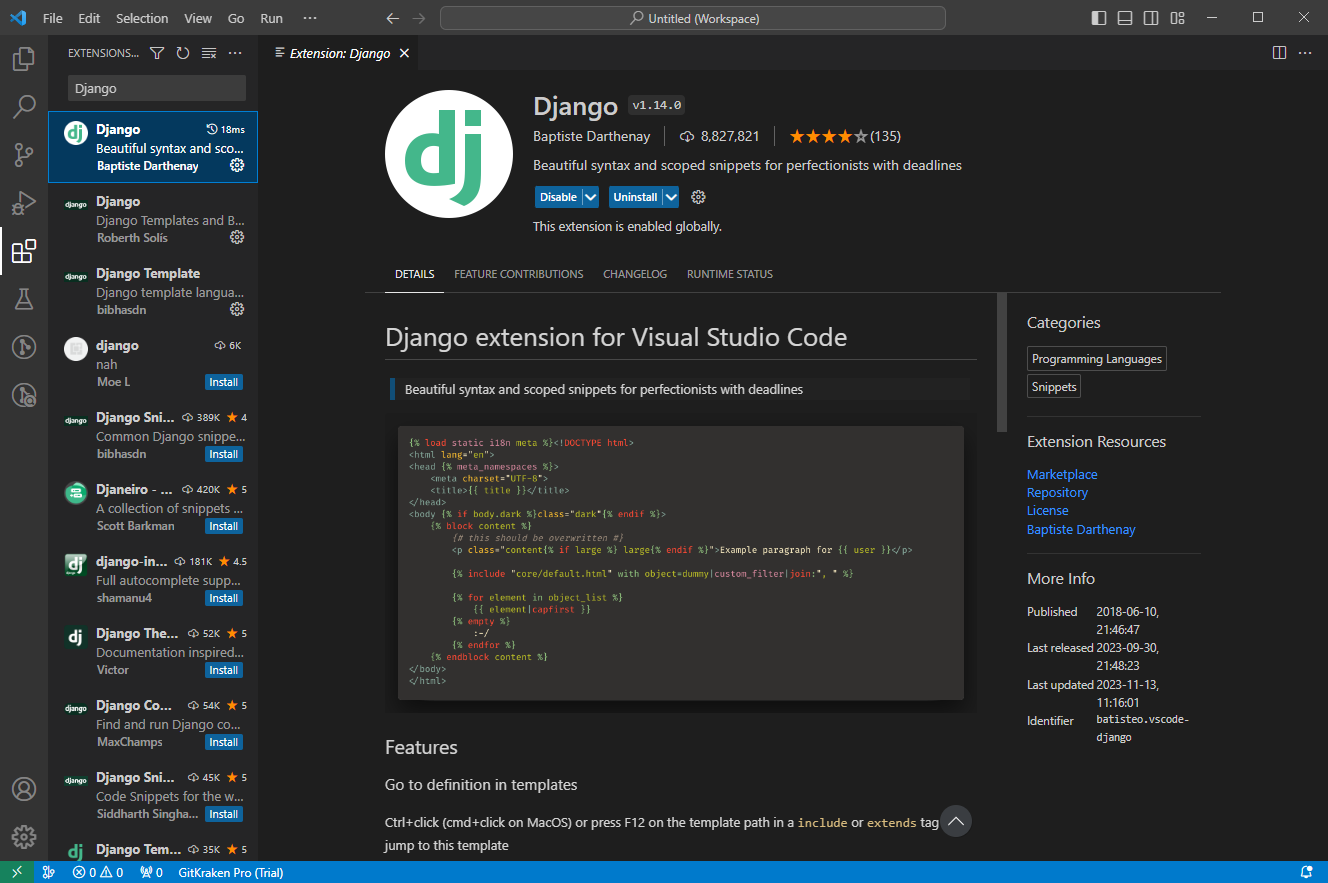Switch to the Changelog tab
1328x883 pixels.
click(635, 274)
